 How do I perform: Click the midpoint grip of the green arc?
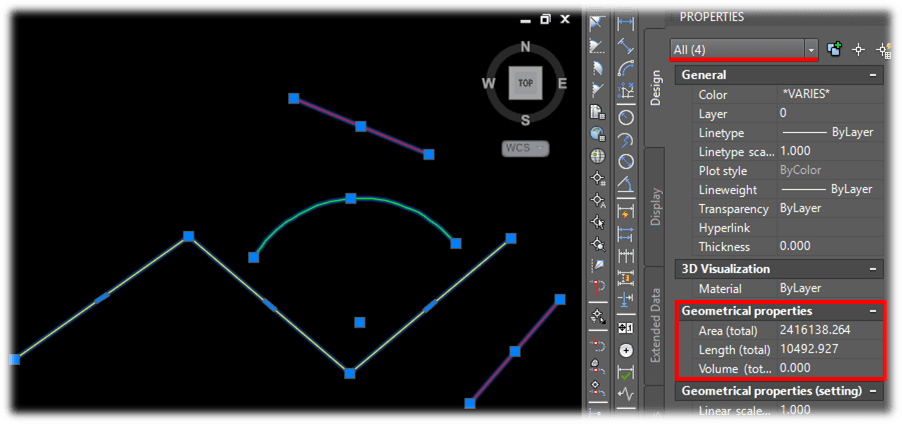coord(350,198)
